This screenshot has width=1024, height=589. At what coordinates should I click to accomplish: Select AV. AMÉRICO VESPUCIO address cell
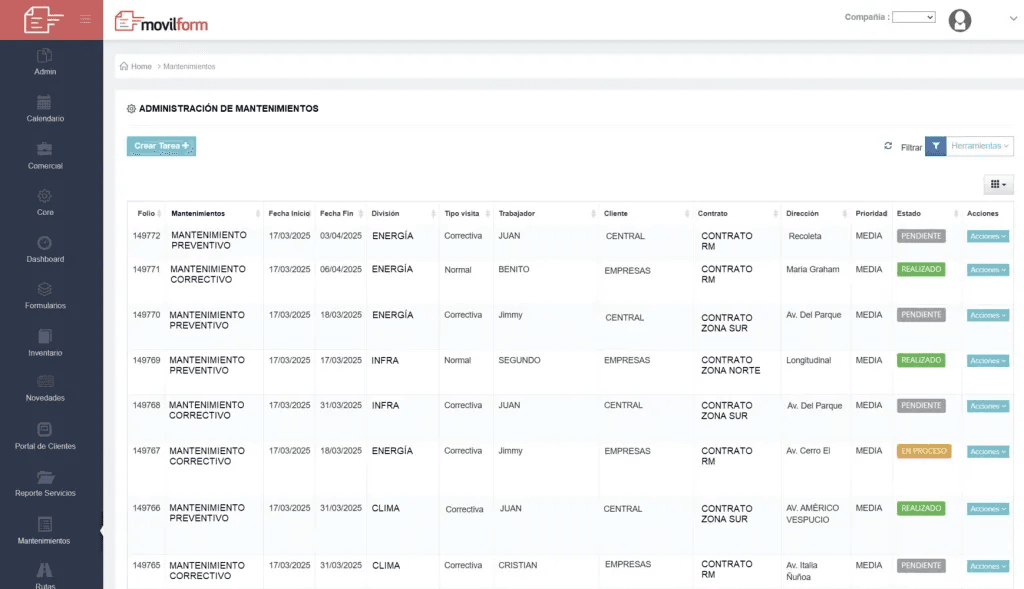(x=812, y=514)
